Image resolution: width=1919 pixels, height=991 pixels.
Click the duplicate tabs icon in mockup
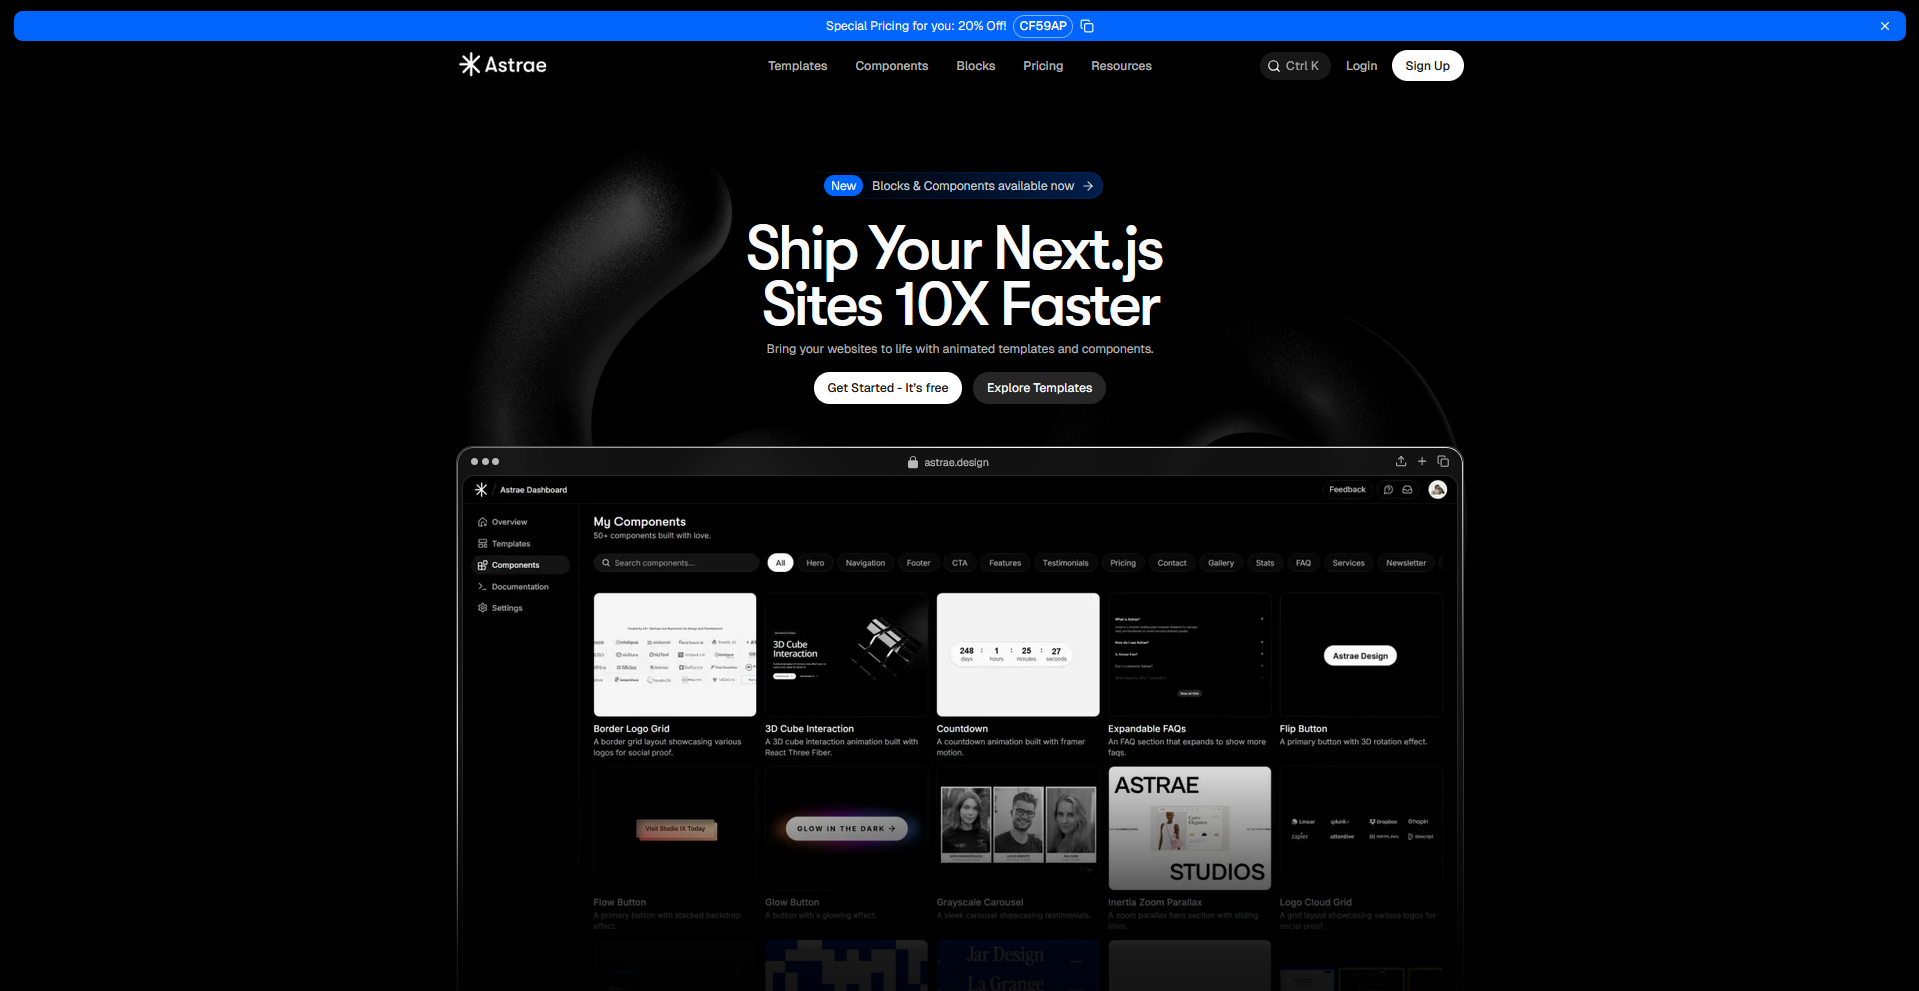[x=1443, y=461]
